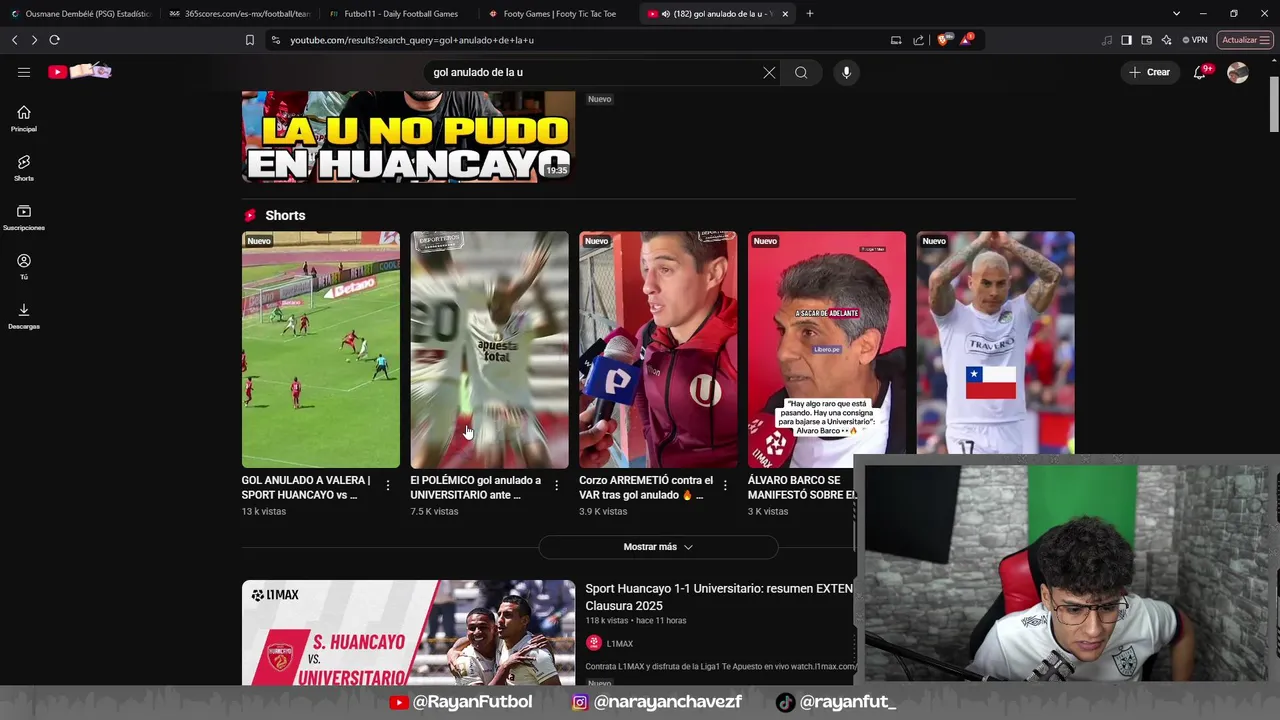Click the browser address bar URL
The image size is (1280, 720).
(x=412, y=40)
